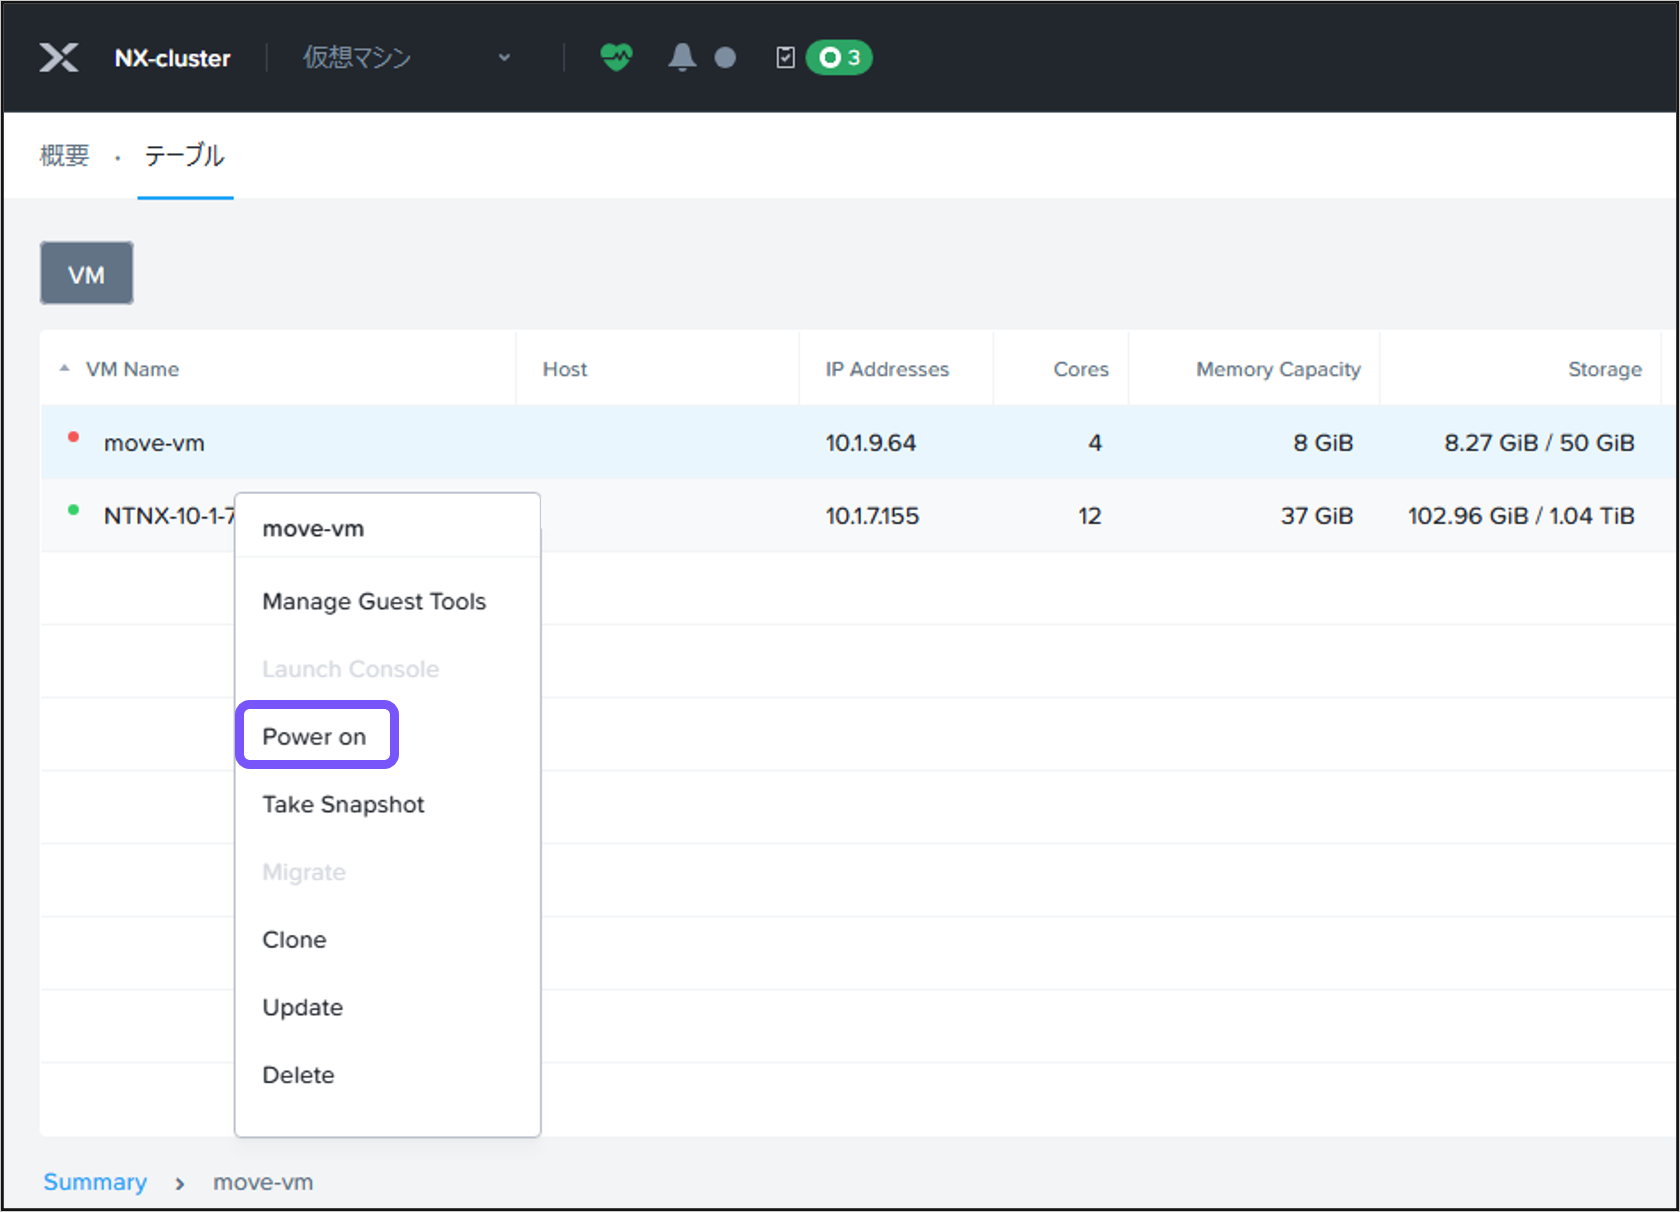Expand the 仮想マシン dropdown menu
1680x1212 pixels.
[x=504, y=58]
